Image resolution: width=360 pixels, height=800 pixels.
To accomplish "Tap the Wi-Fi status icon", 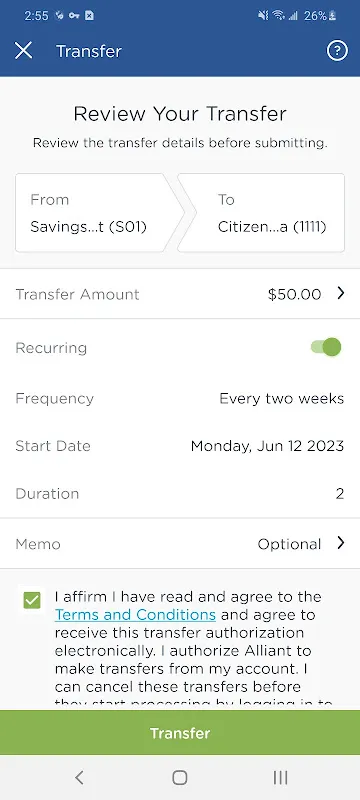I will point(278,16).
